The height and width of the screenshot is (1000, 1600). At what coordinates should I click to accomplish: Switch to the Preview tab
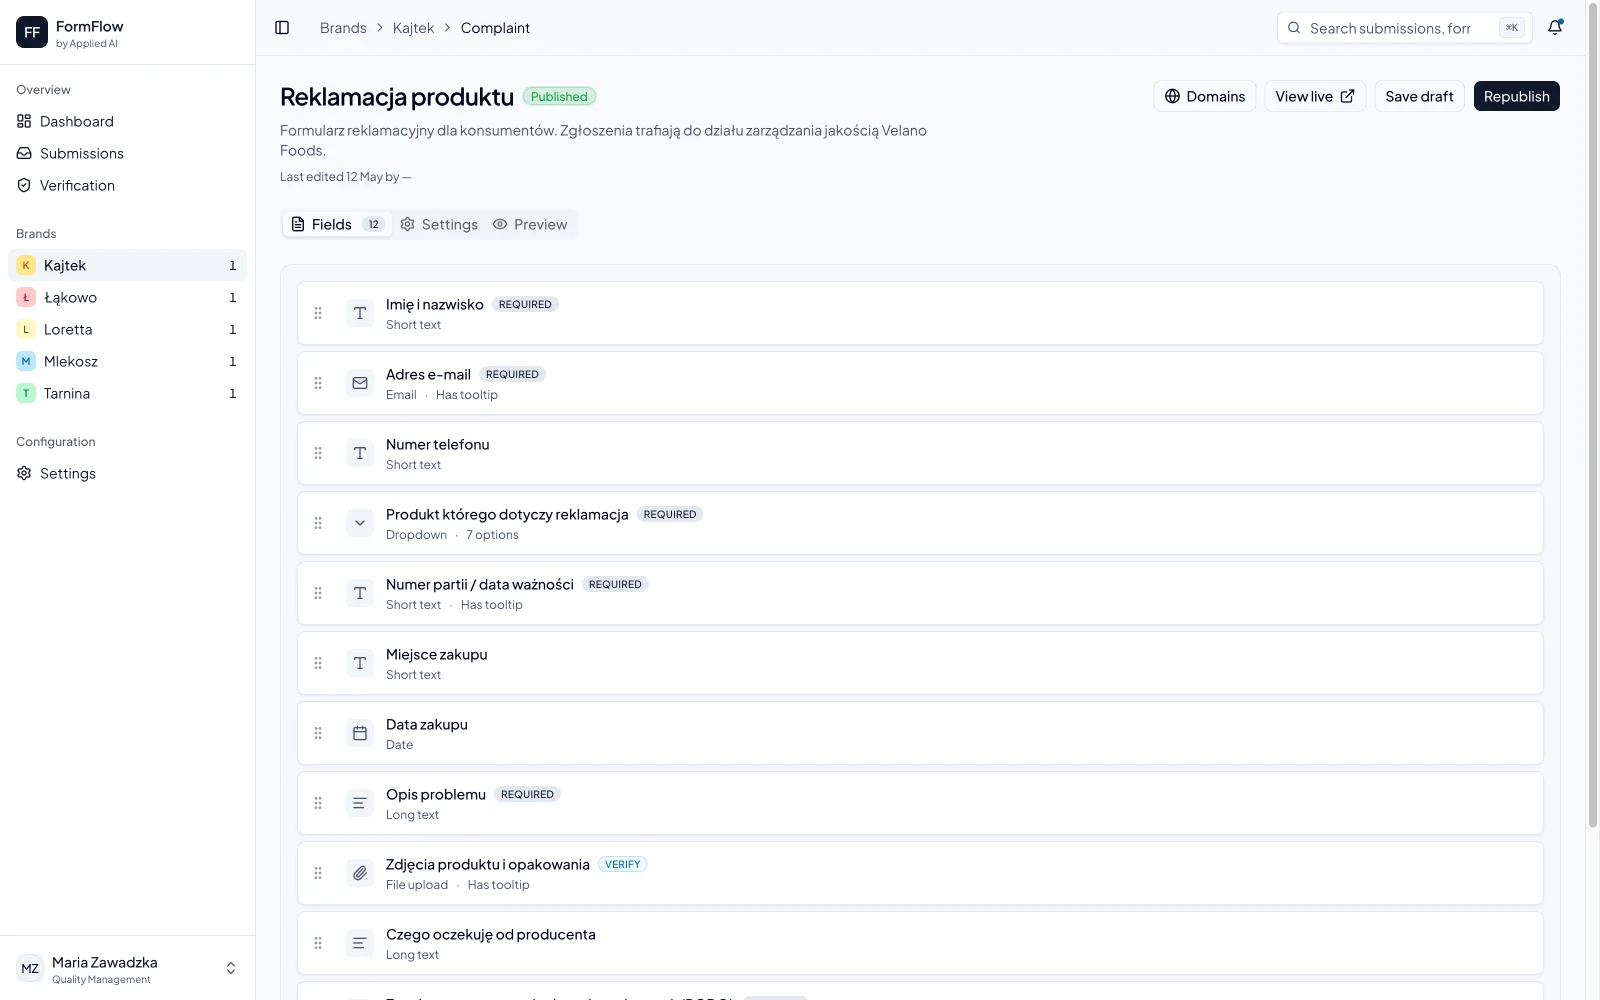(530, 224)
